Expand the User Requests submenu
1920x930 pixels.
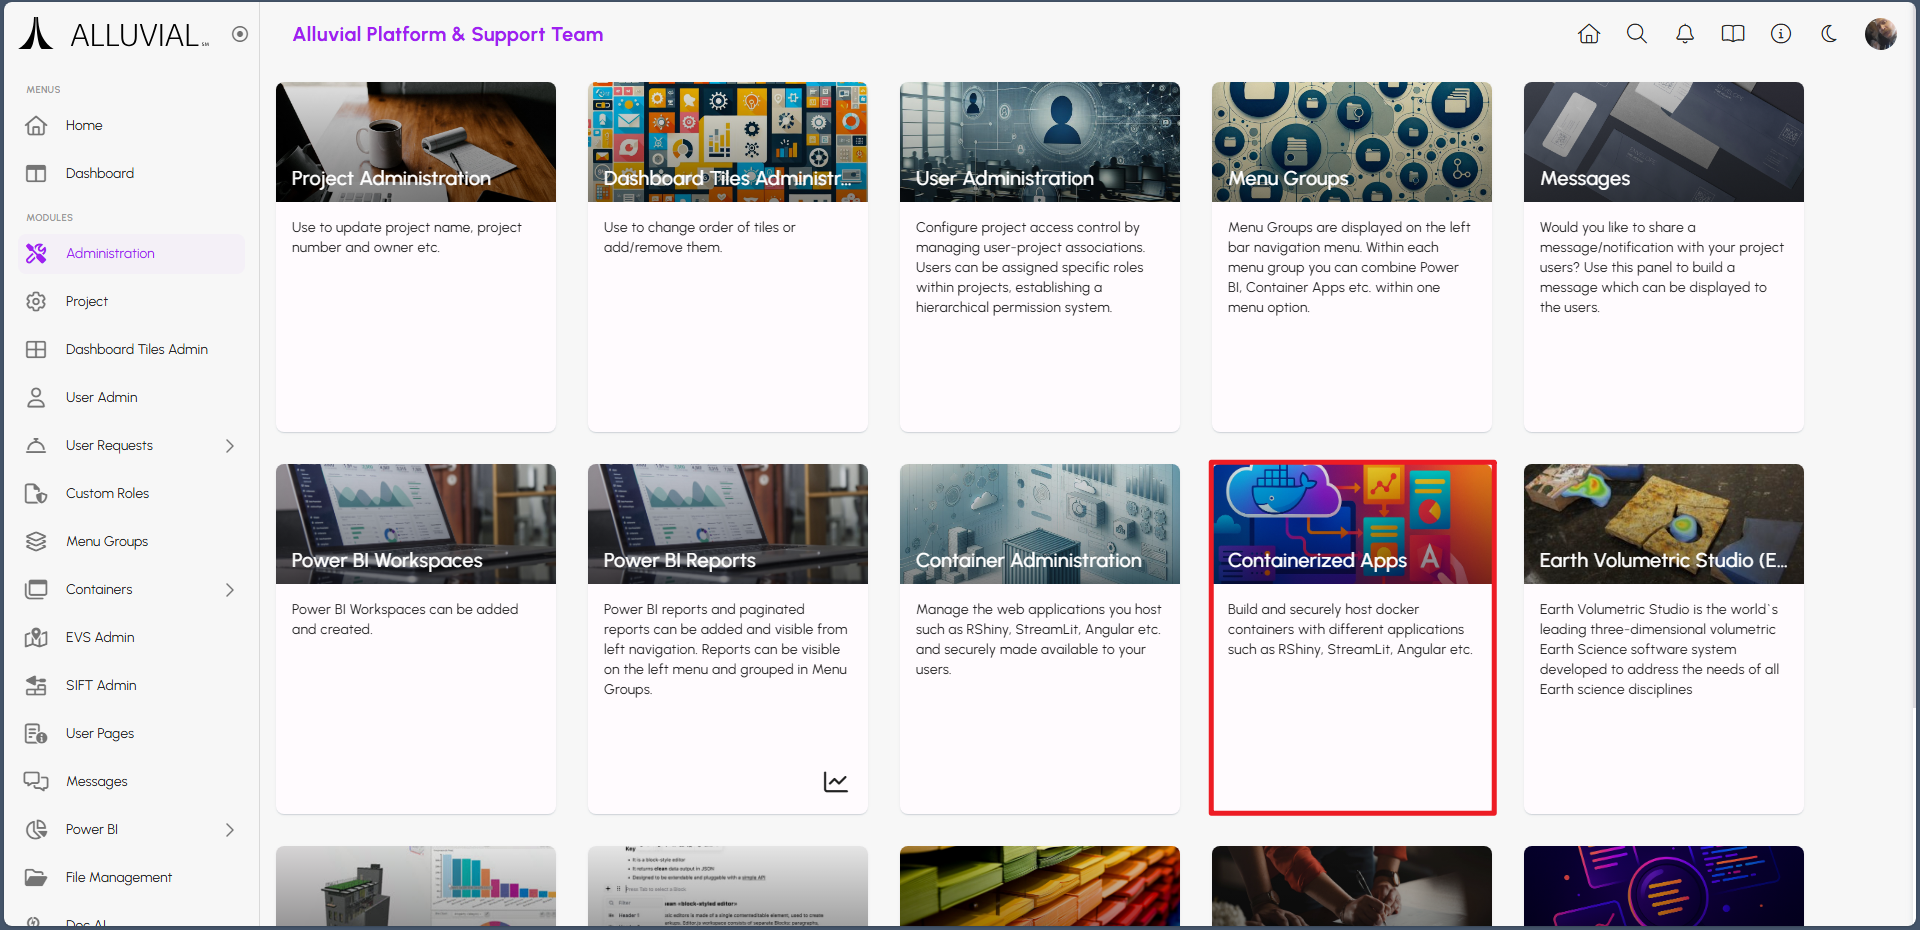[230, 446]
